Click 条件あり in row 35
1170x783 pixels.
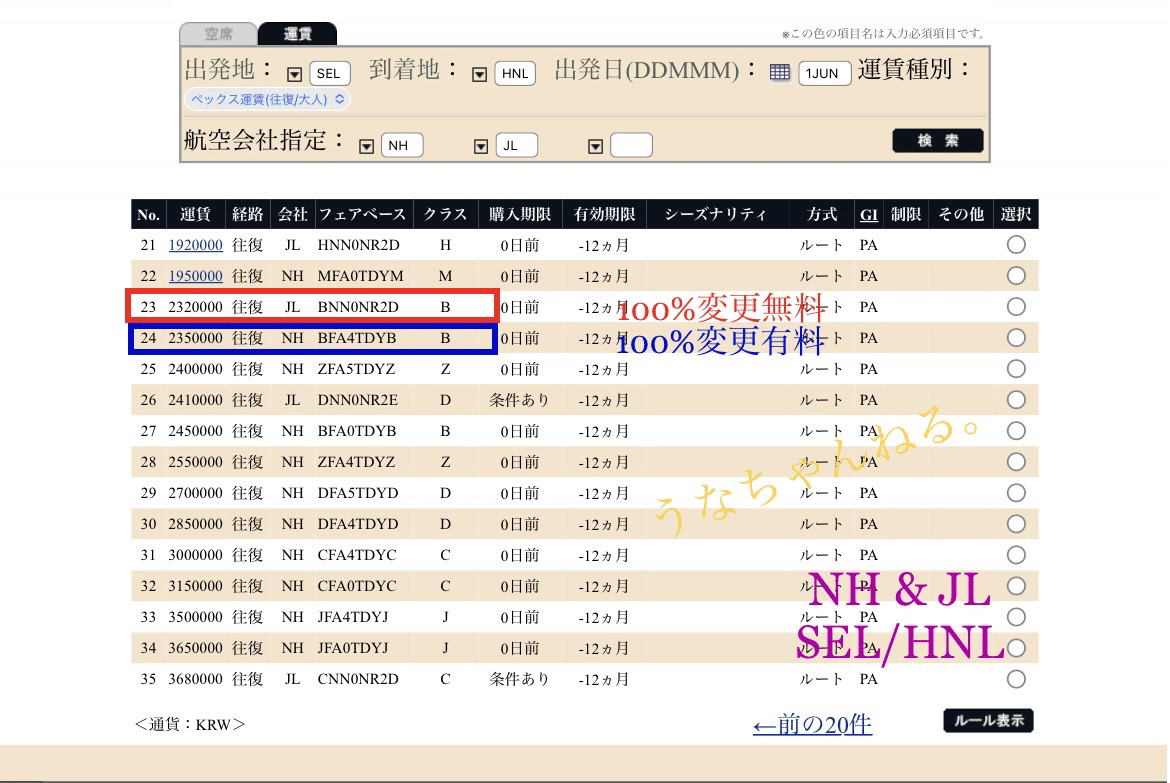click(519, 679)
